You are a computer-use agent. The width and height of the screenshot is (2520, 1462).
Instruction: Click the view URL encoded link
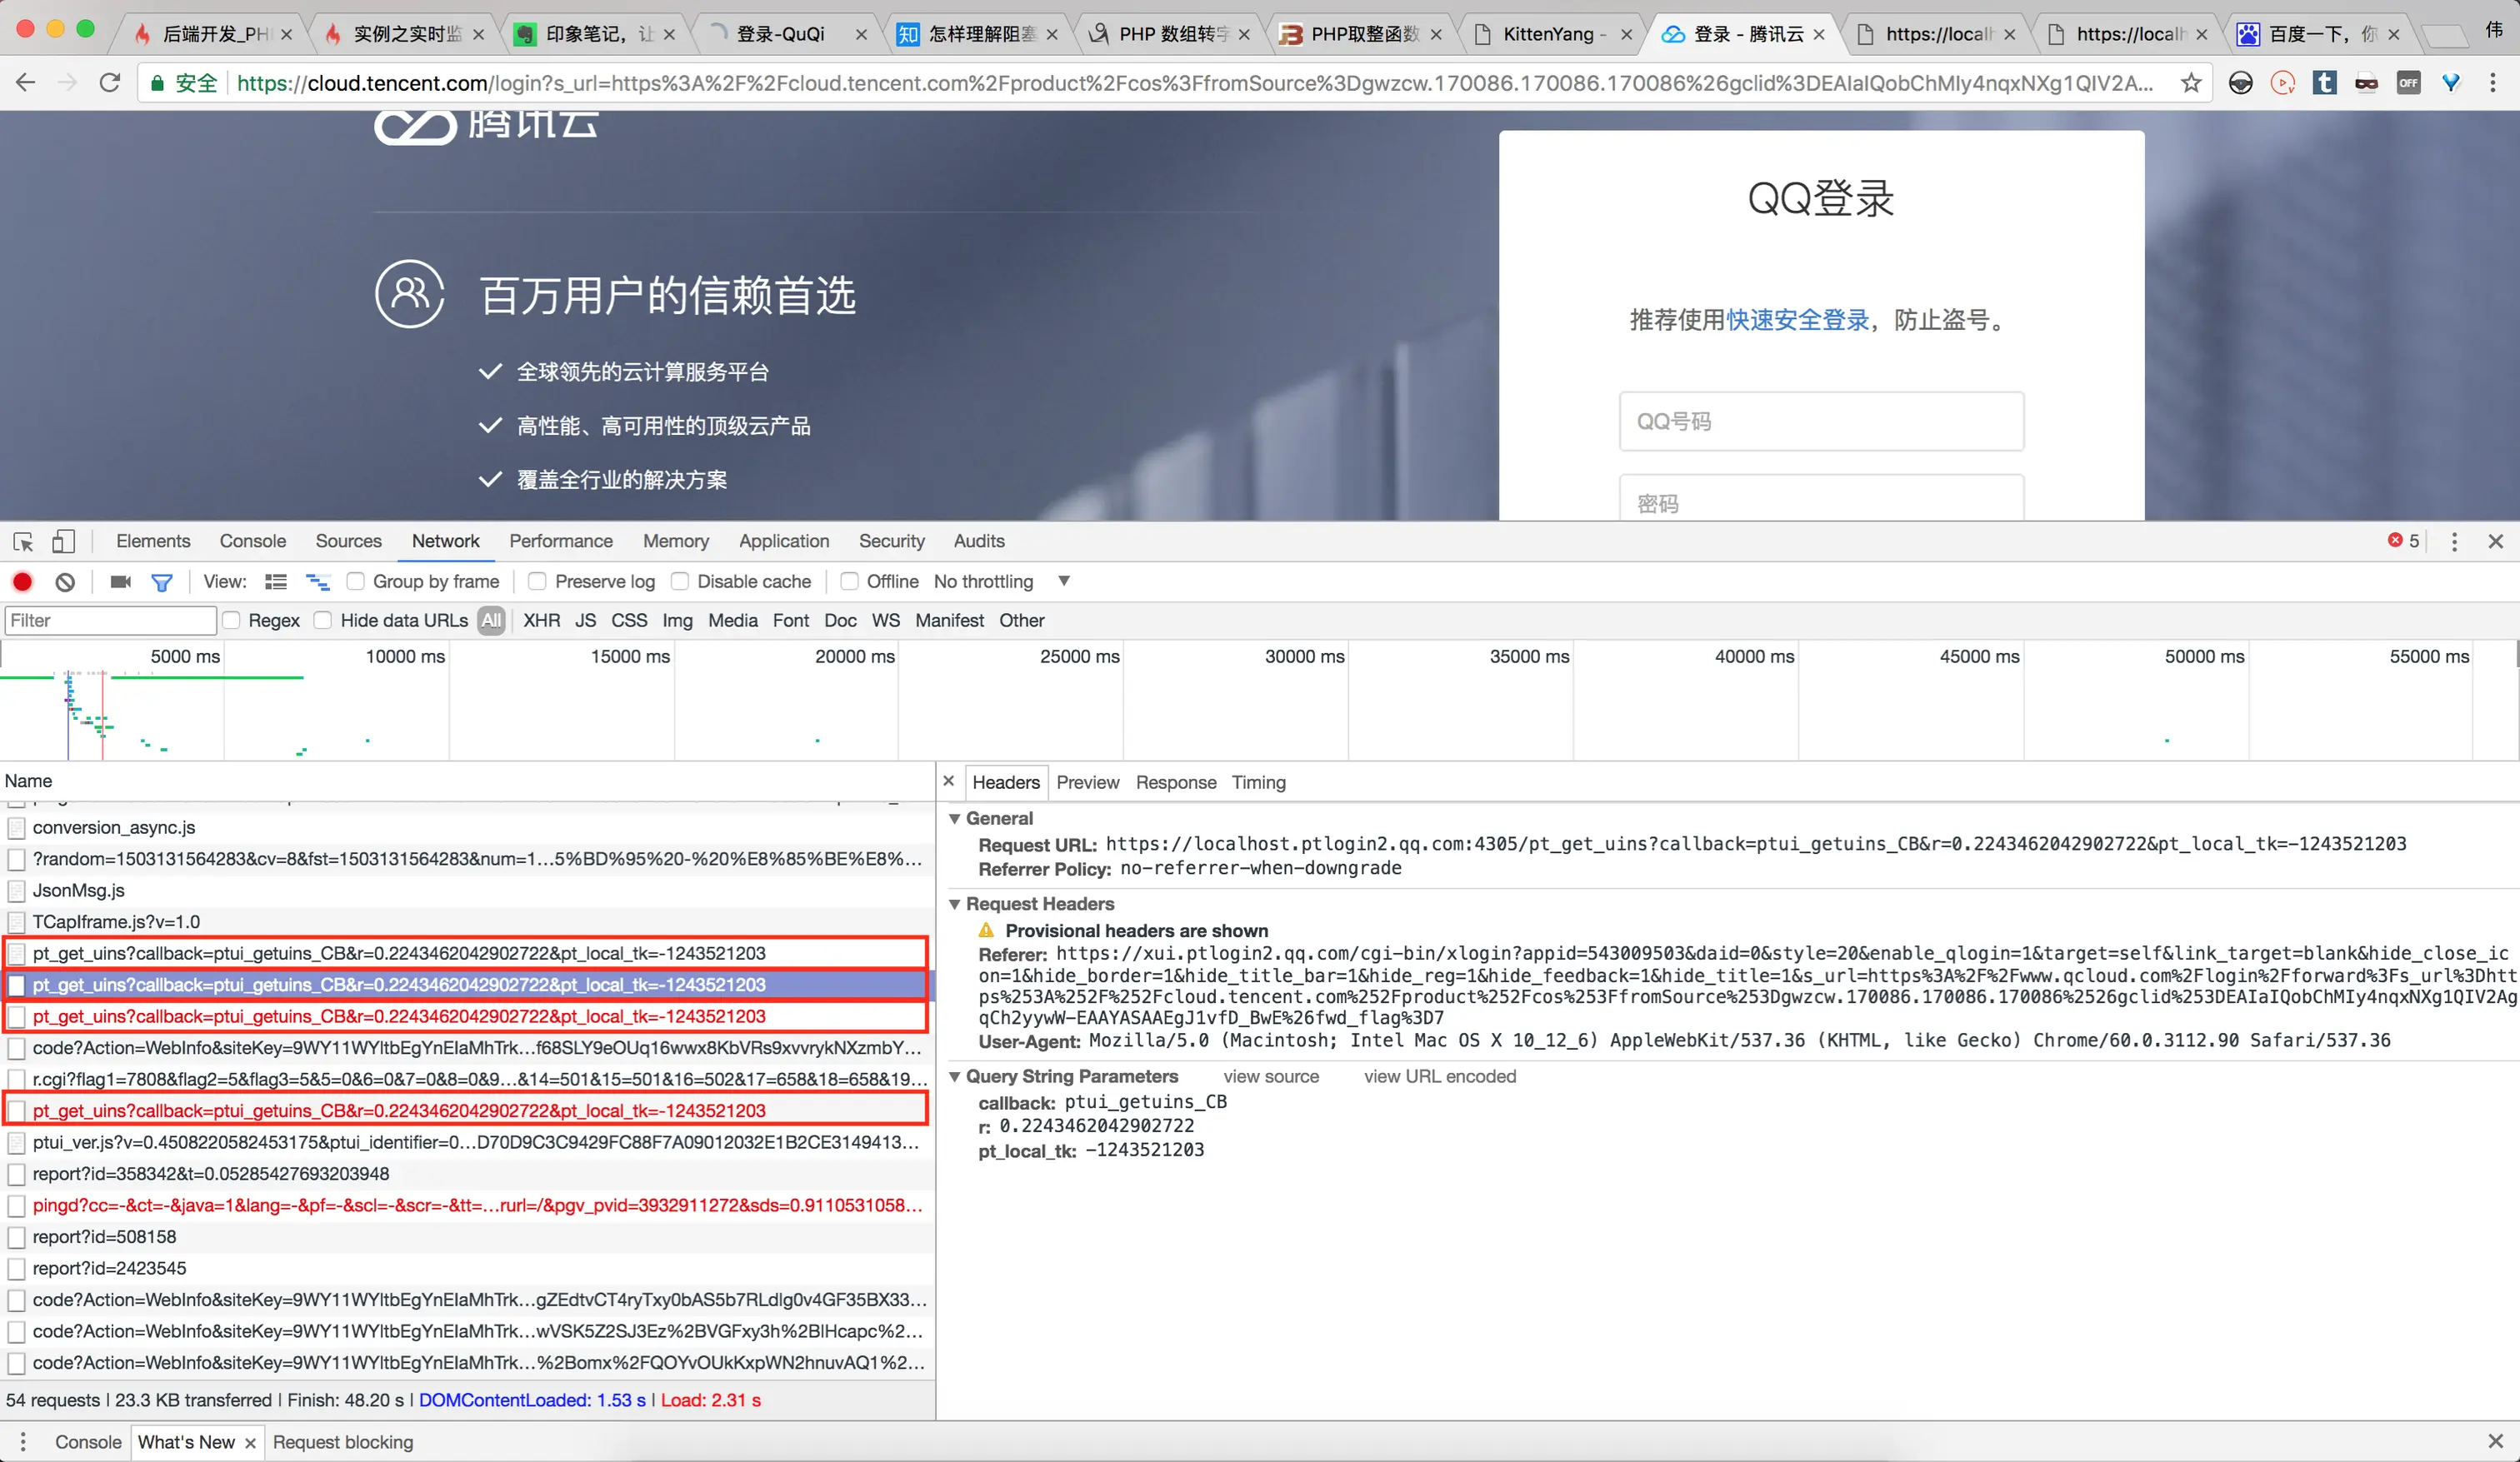pos(1439,1077)
